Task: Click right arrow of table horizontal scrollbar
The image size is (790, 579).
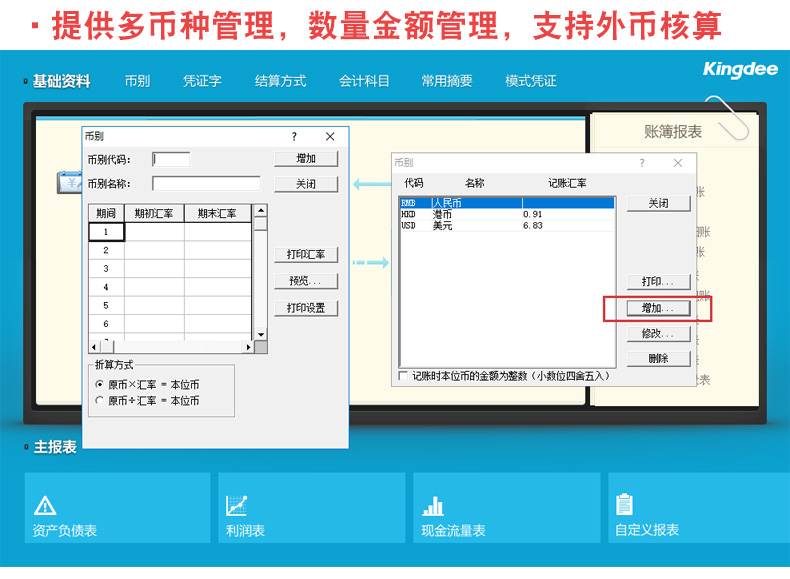Action: [x=248, y=347]
